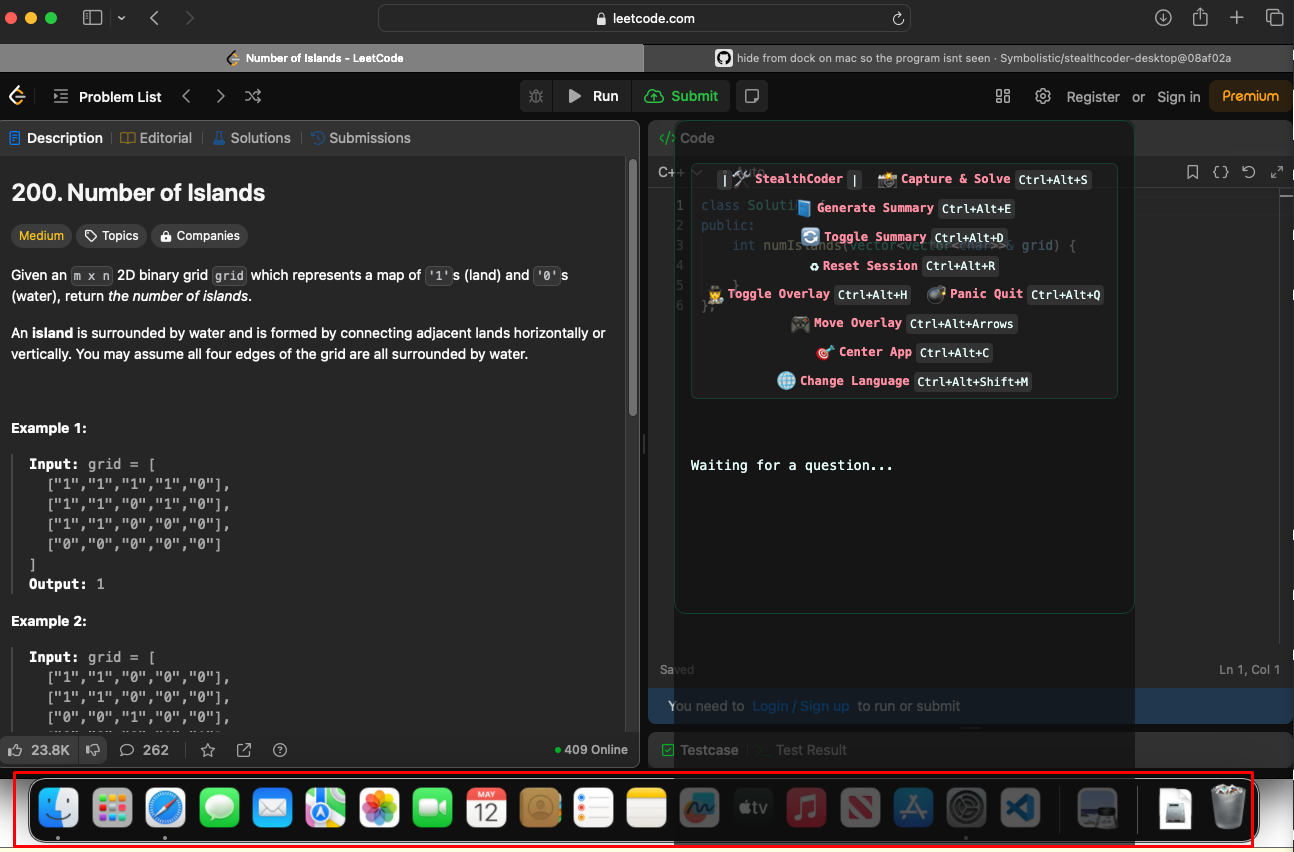Screen dimensions: 1294x852
Task: Click the 'Panic Quit' overlay label
Action: tap(986, 294)
